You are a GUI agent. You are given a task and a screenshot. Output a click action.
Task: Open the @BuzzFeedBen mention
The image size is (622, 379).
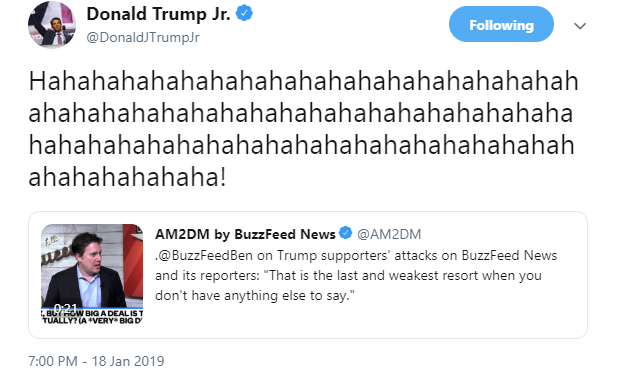tap(205, 255)
